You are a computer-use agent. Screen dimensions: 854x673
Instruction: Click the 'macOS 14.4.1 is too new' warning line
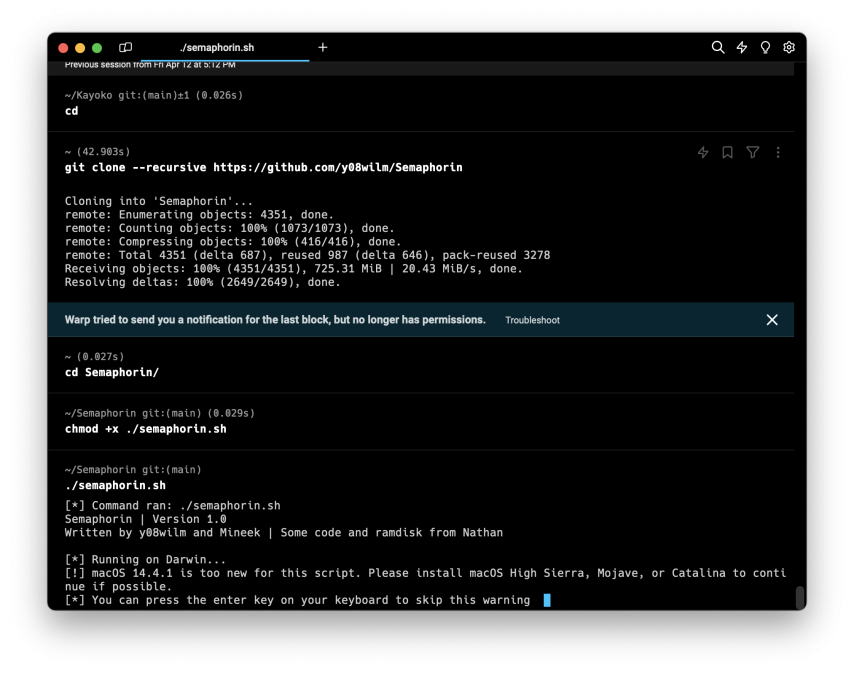[x=425, y=579]
